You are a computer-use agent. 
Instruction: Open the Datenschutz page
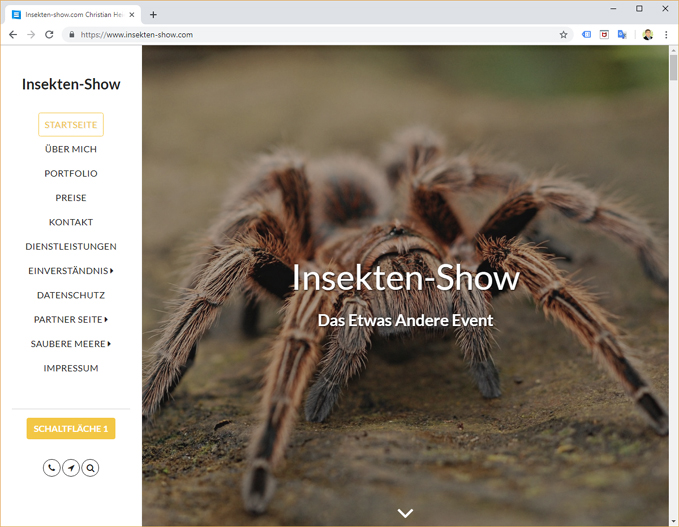[x=71, y=295]
